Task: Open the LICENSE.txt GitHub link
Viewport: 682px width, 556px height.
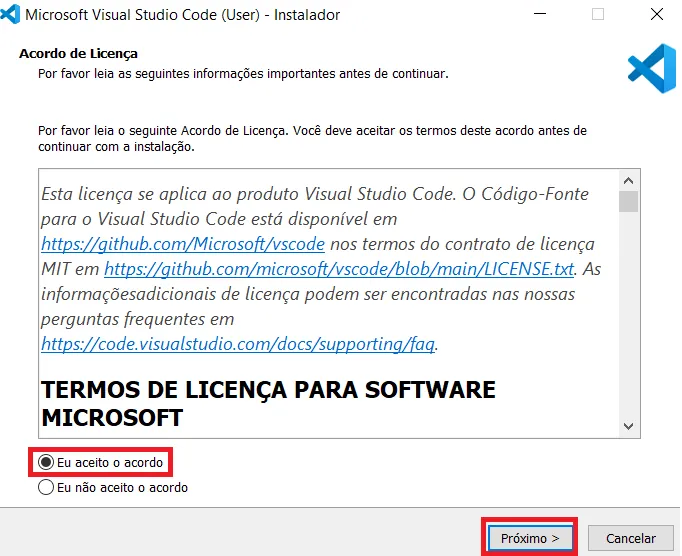Action: (x=339, y=269)
